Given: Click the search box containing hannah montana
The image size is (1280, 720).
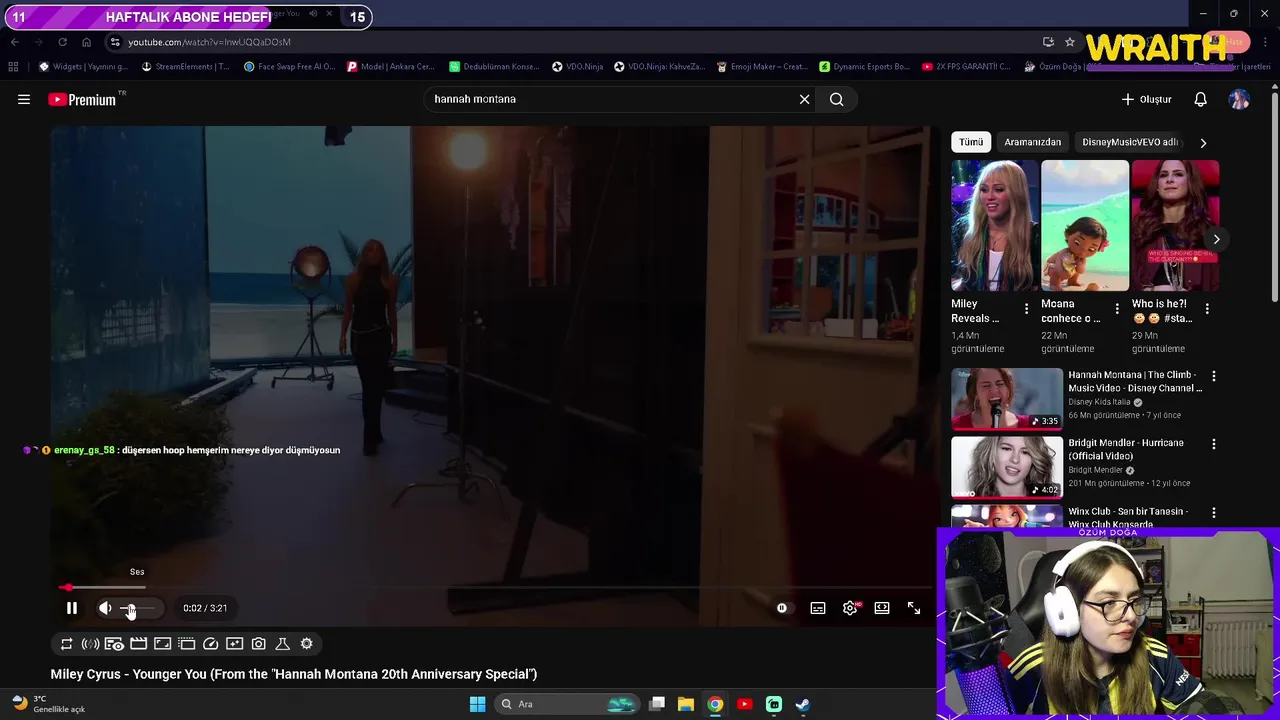Looking at the screenshot, I should [610, 99].
